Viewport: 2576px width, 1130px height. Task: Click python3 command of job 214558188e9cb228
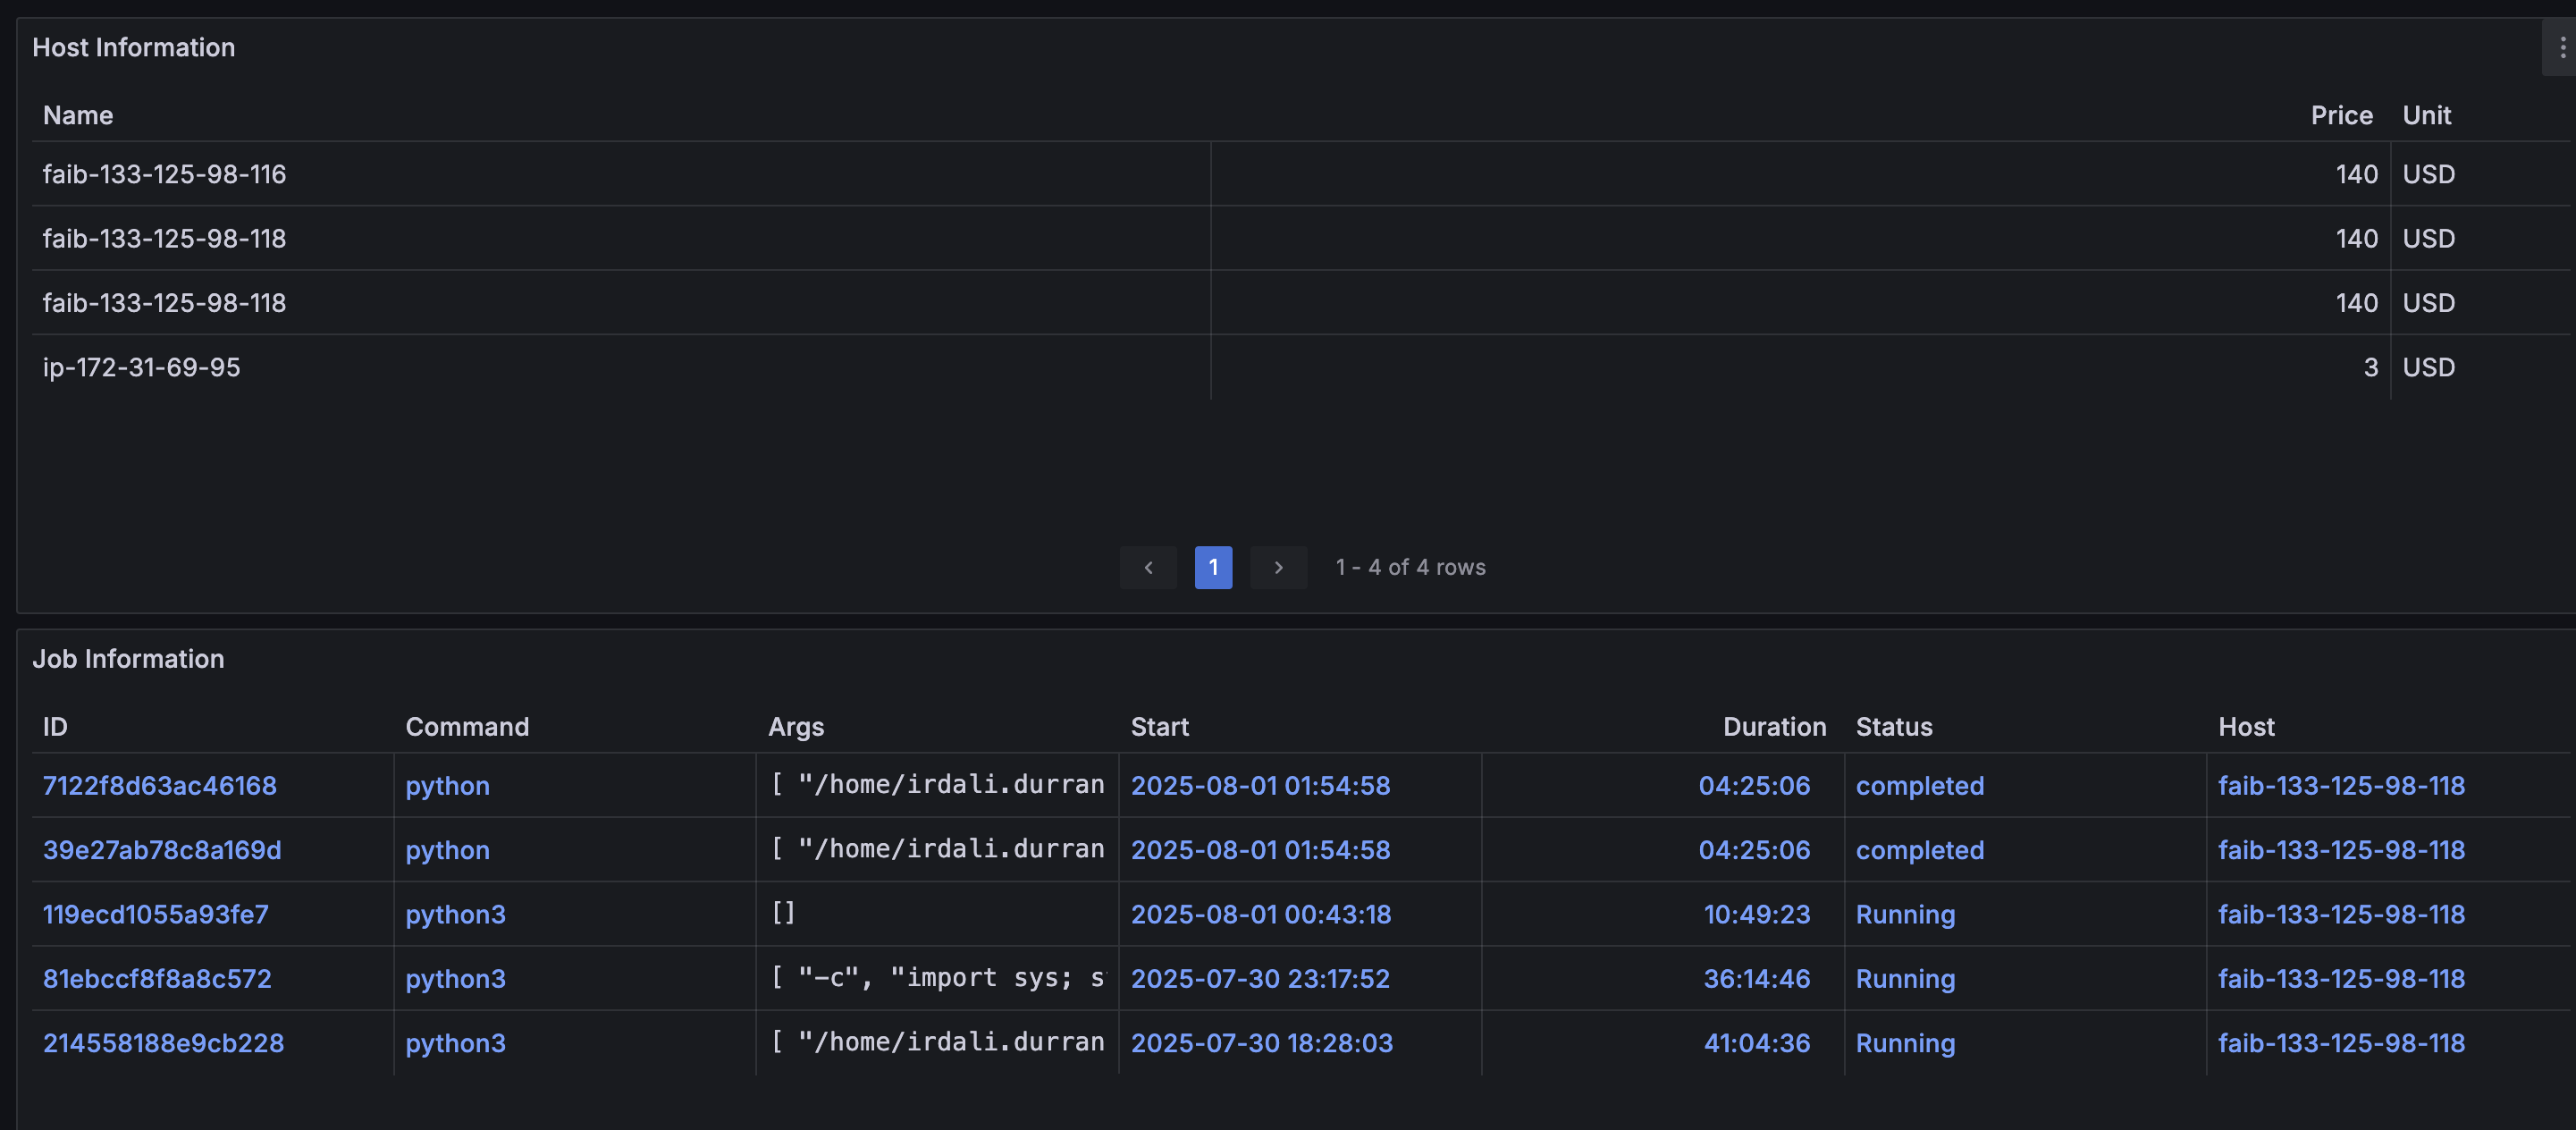455,1042
